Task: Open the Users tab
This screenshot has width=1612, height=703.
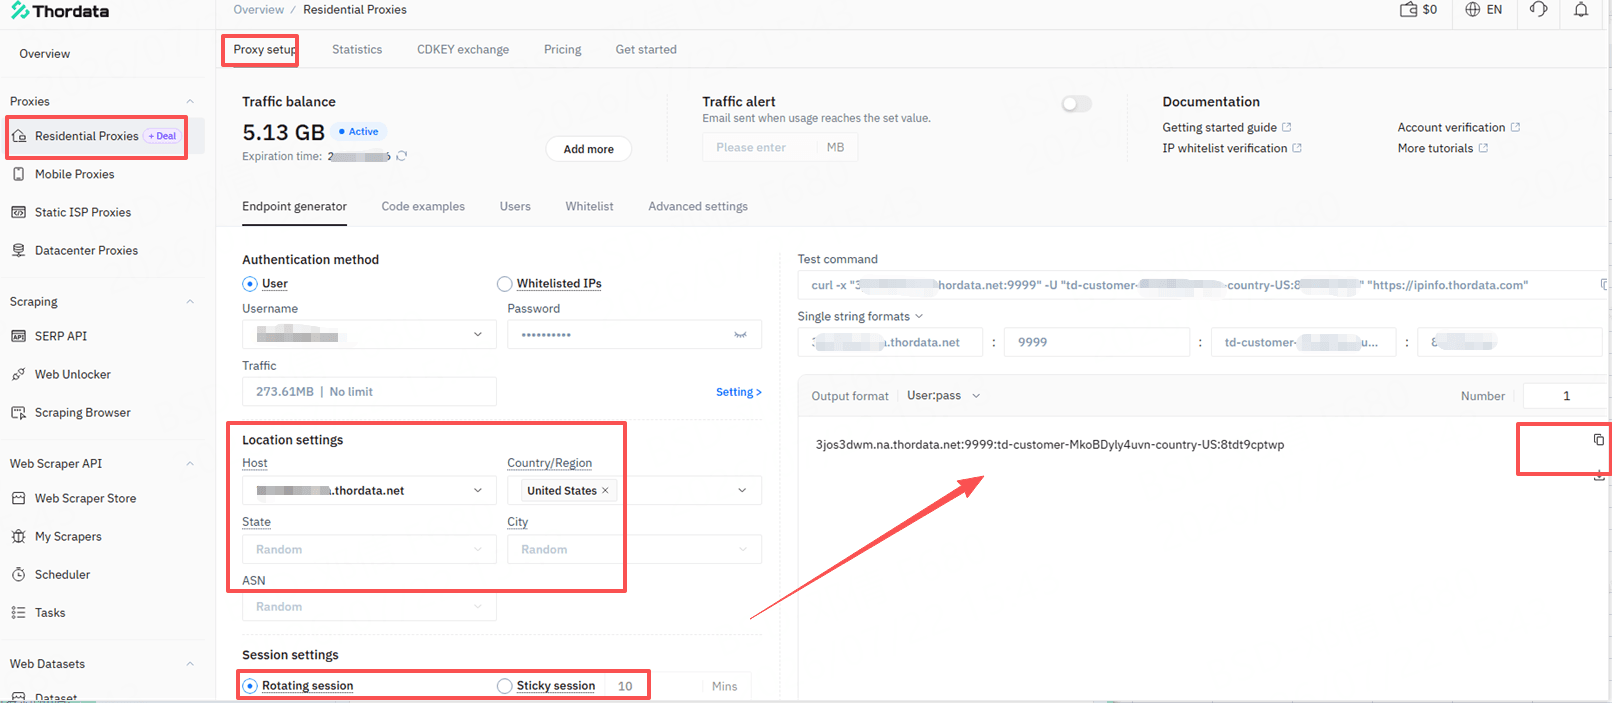Action: 515,206
